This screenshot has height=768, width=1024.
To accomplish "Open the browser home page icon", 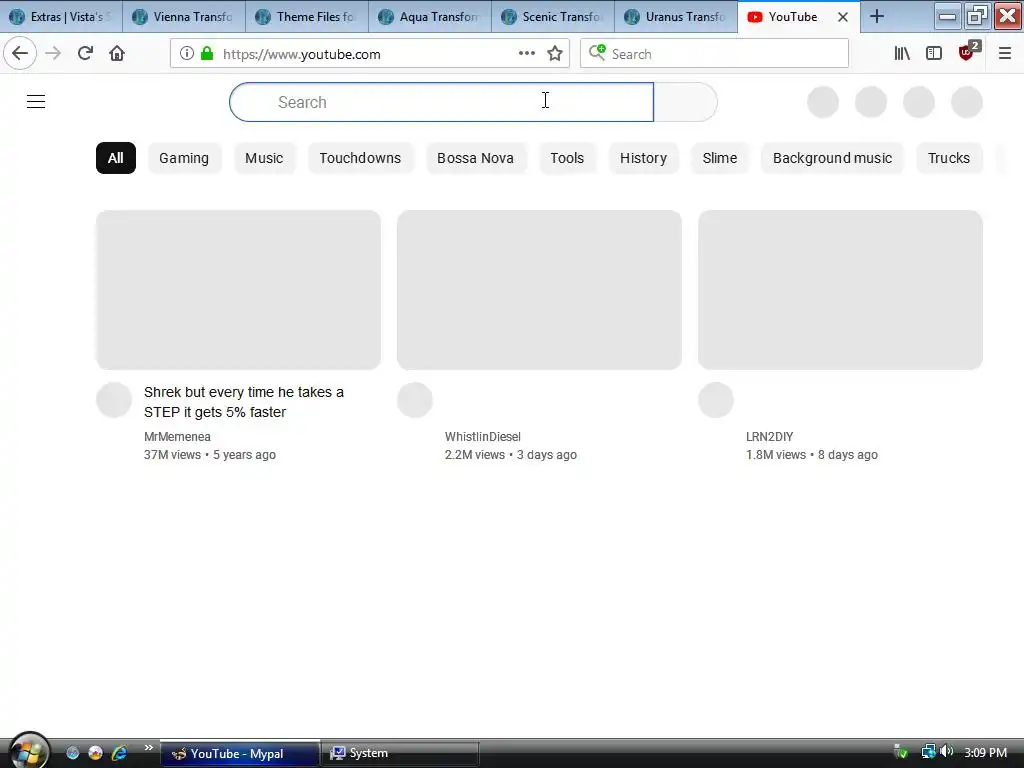I will [x=117, y=54].
